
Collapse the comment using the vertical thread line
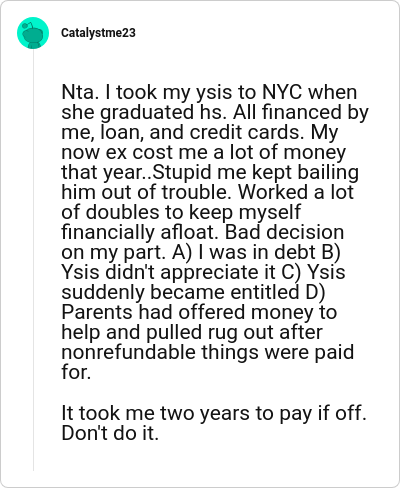click(33, 260)
